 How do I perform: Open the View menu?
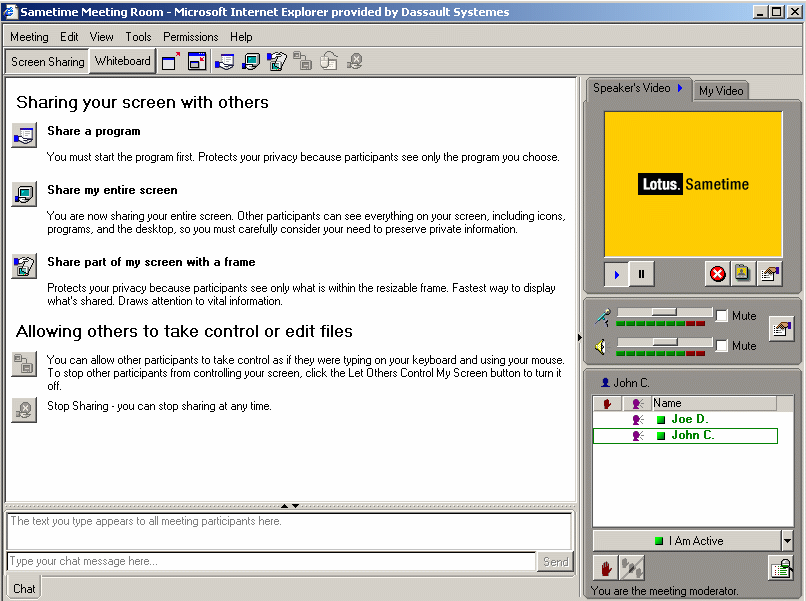point(102,37)
